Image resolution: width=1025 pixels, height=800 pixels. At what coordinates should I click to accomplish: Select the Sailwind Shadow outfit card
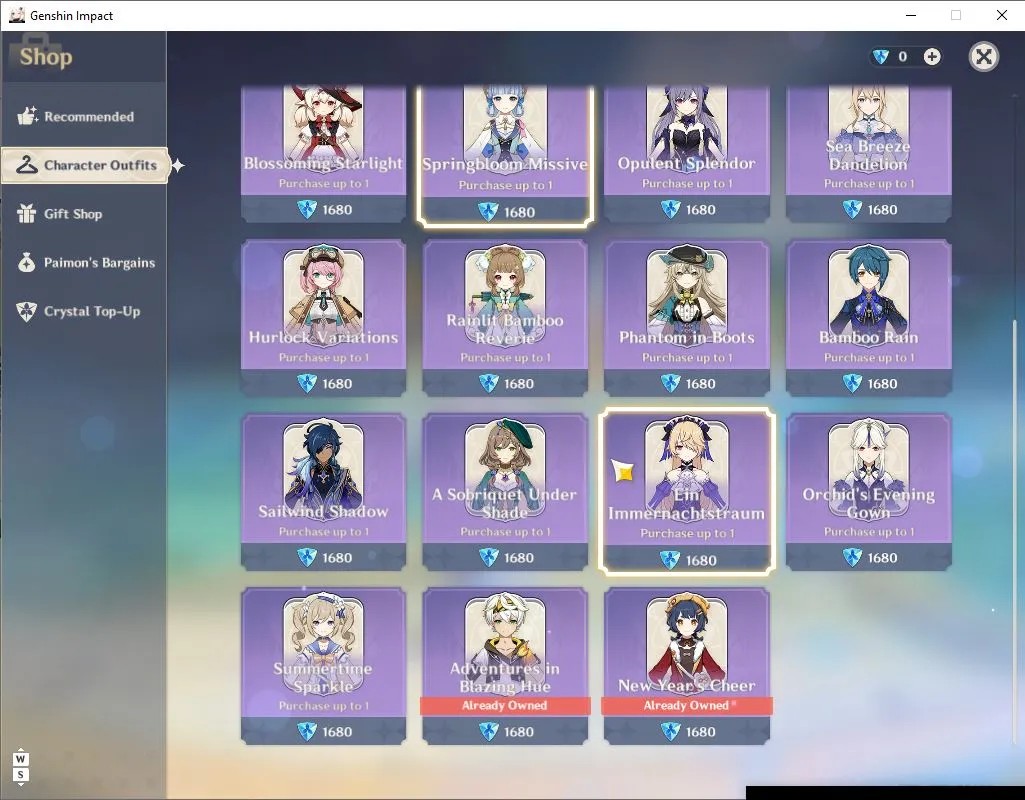point(324,492)
